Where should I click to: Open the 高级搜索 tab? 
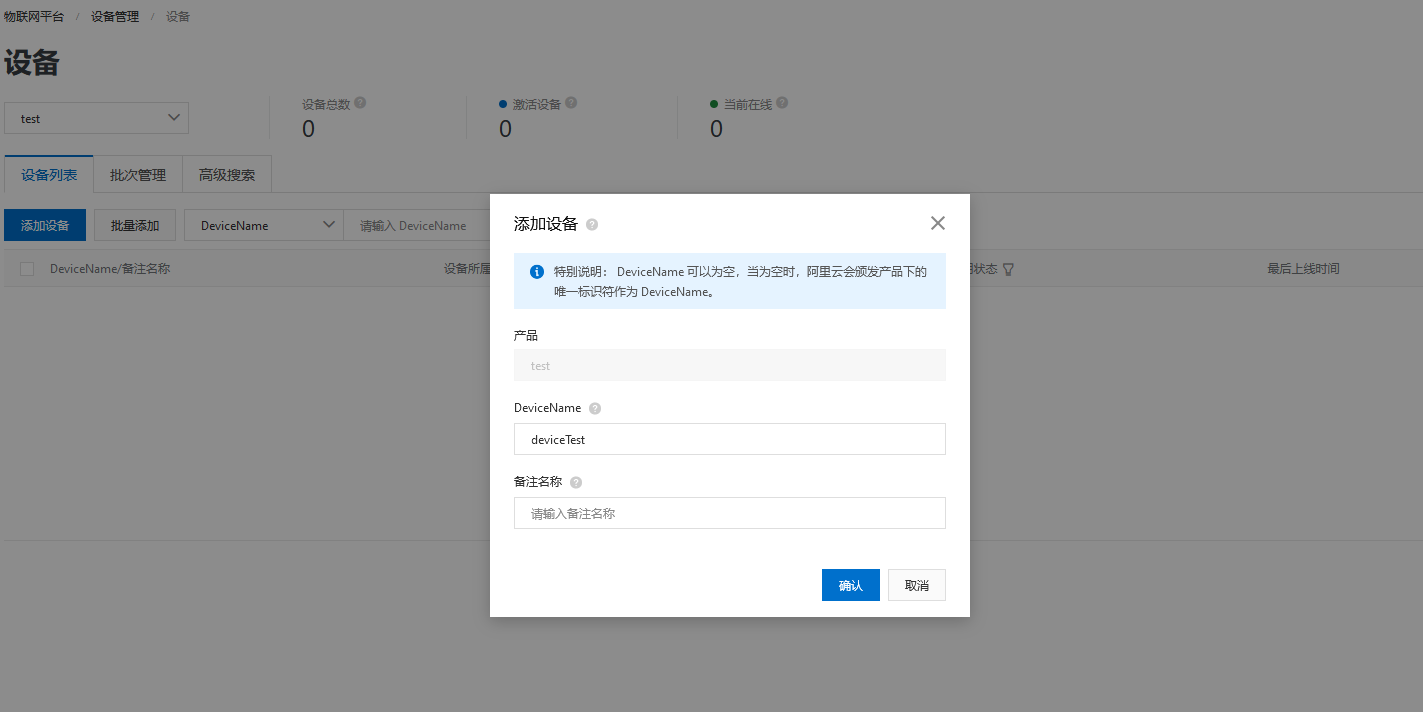point(226,174)
